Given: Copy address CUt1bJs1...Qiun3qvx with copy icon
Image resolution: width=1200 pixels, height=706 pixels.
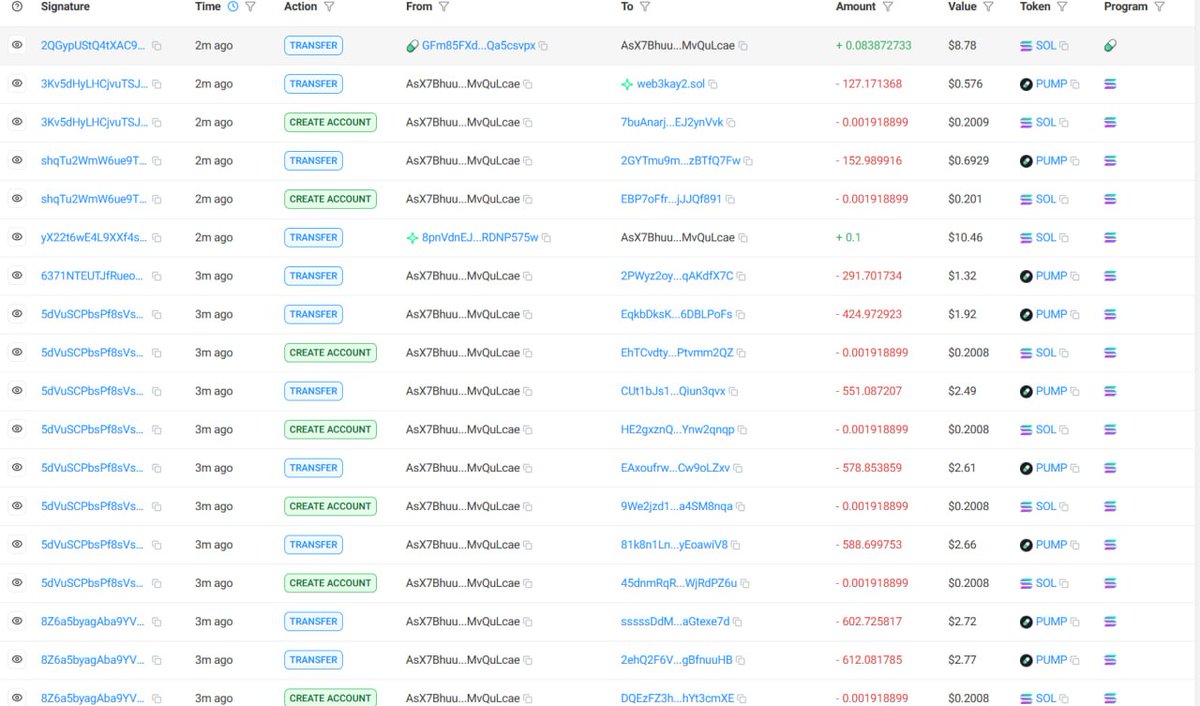Looking at the screenshot, I should [733, 391].
